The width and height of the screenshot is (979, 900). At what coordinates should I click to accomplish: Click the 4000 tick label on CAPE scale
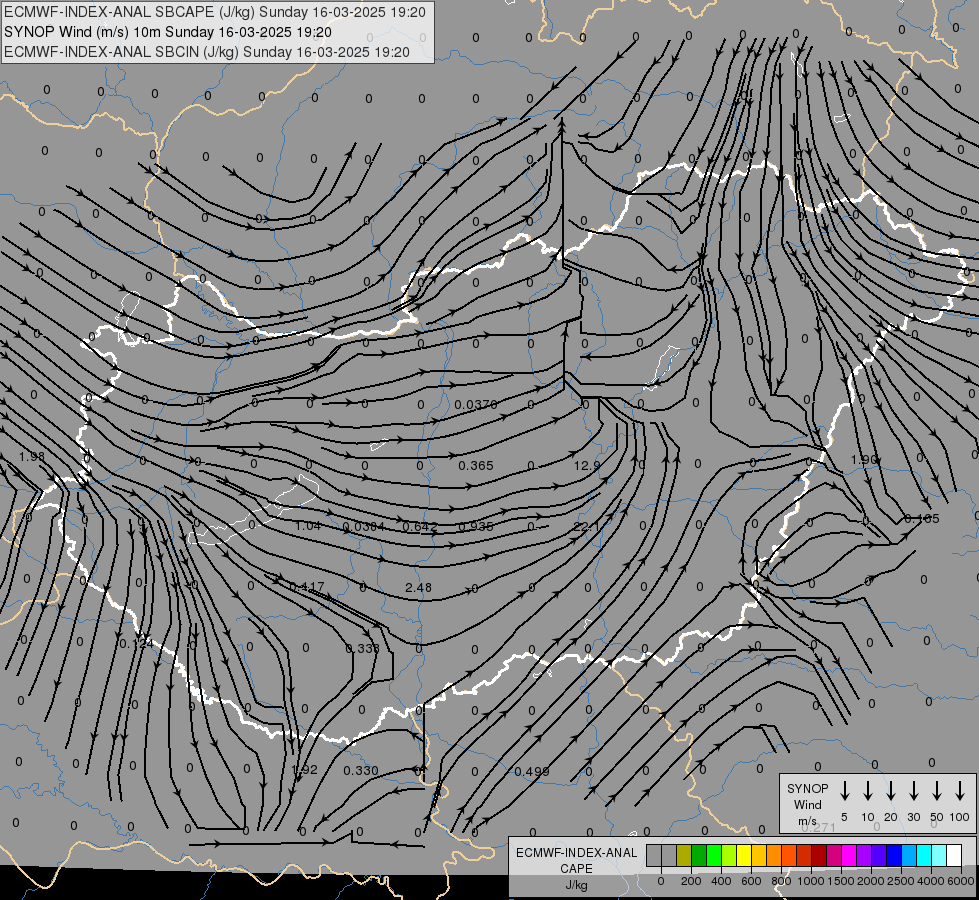931,881
